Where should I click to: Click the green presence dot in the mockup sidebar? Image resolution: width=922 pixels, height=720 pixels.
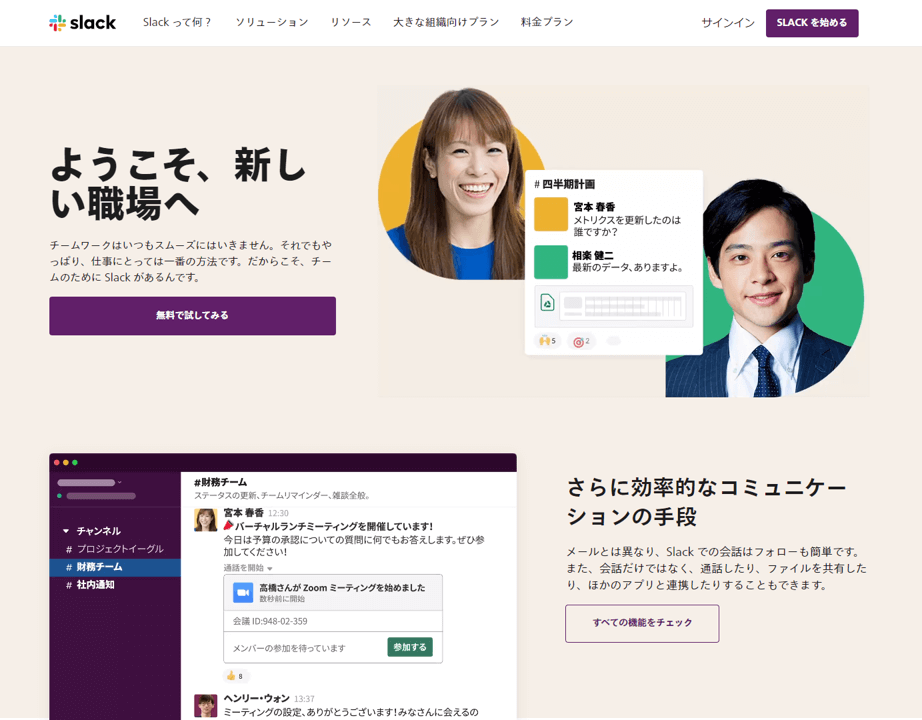click(x=57, y=497)
